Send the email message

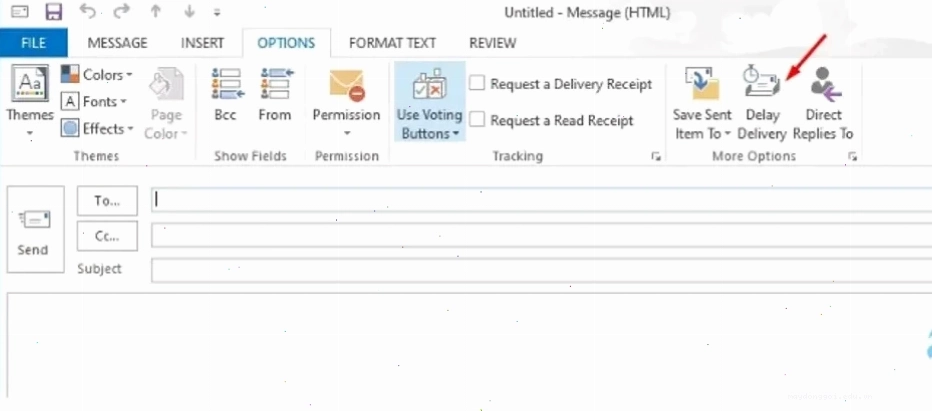[x=35, y=229]
